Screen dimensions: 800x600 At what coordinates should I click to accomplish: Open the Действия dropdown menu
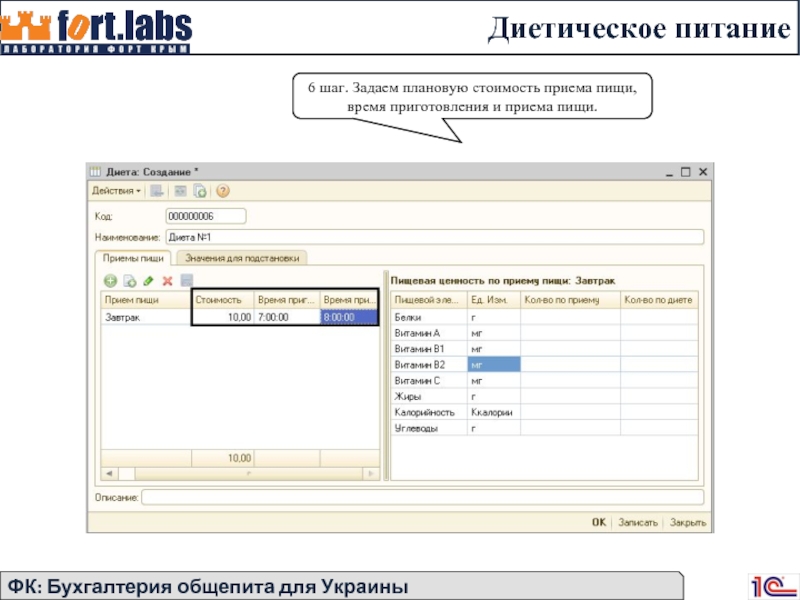coord(116,191)
